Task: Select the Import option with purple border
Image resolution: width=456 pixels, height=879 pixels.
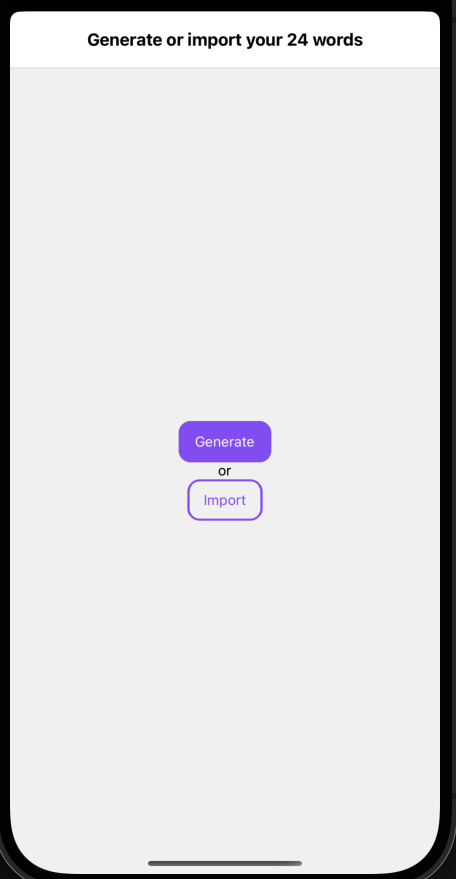Action: pyautogui.click(x=224, y=500)
